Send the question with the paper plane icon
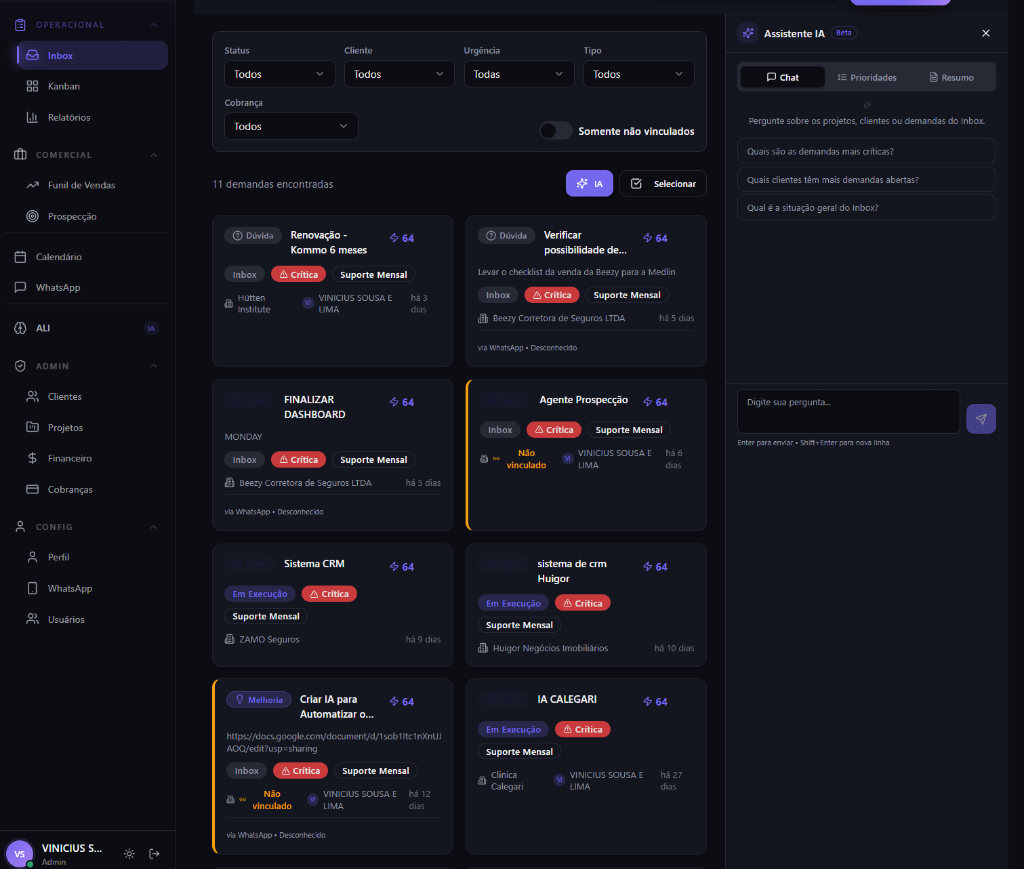 [980, 419]
